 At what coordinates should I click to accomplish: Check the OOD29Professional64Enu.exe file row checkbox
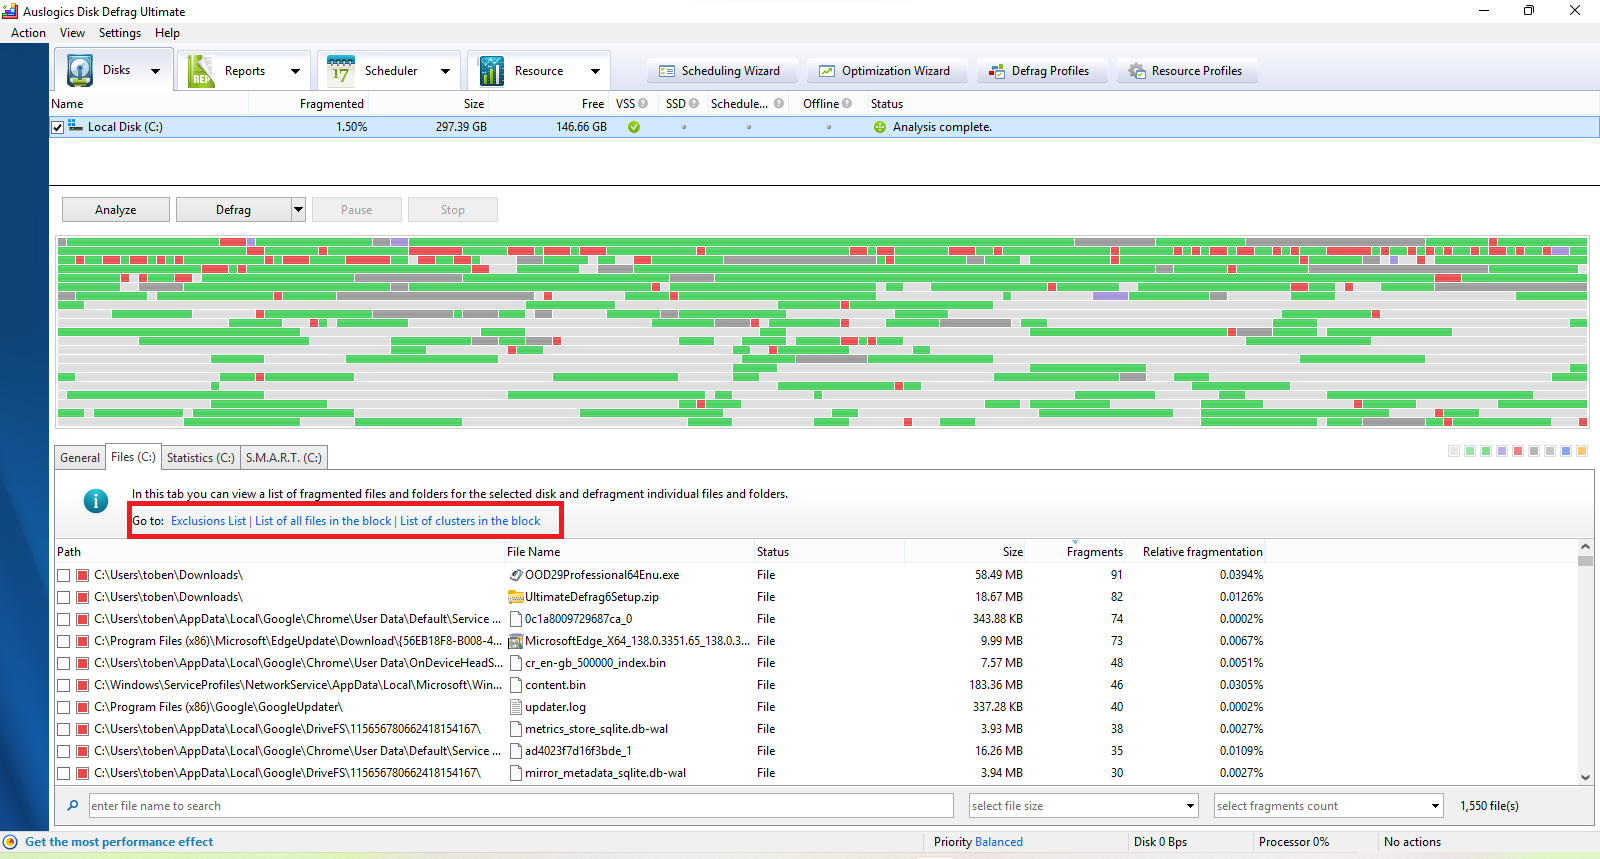64,575
